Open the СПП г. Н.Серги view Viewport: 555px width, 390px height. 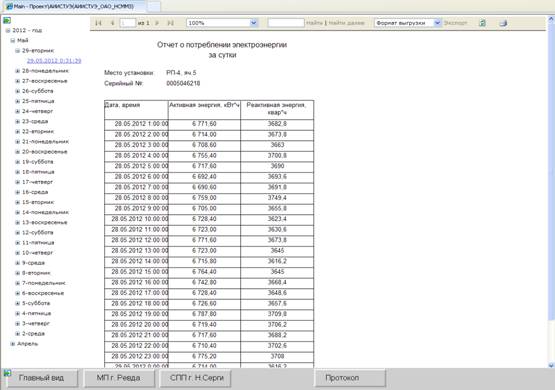click(196, 378)
